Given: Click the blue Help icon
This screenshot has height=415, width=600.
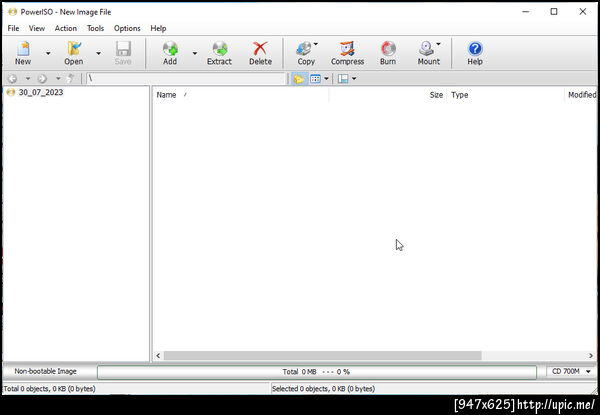Looking at the screenshot, I should tap(475, 49).
